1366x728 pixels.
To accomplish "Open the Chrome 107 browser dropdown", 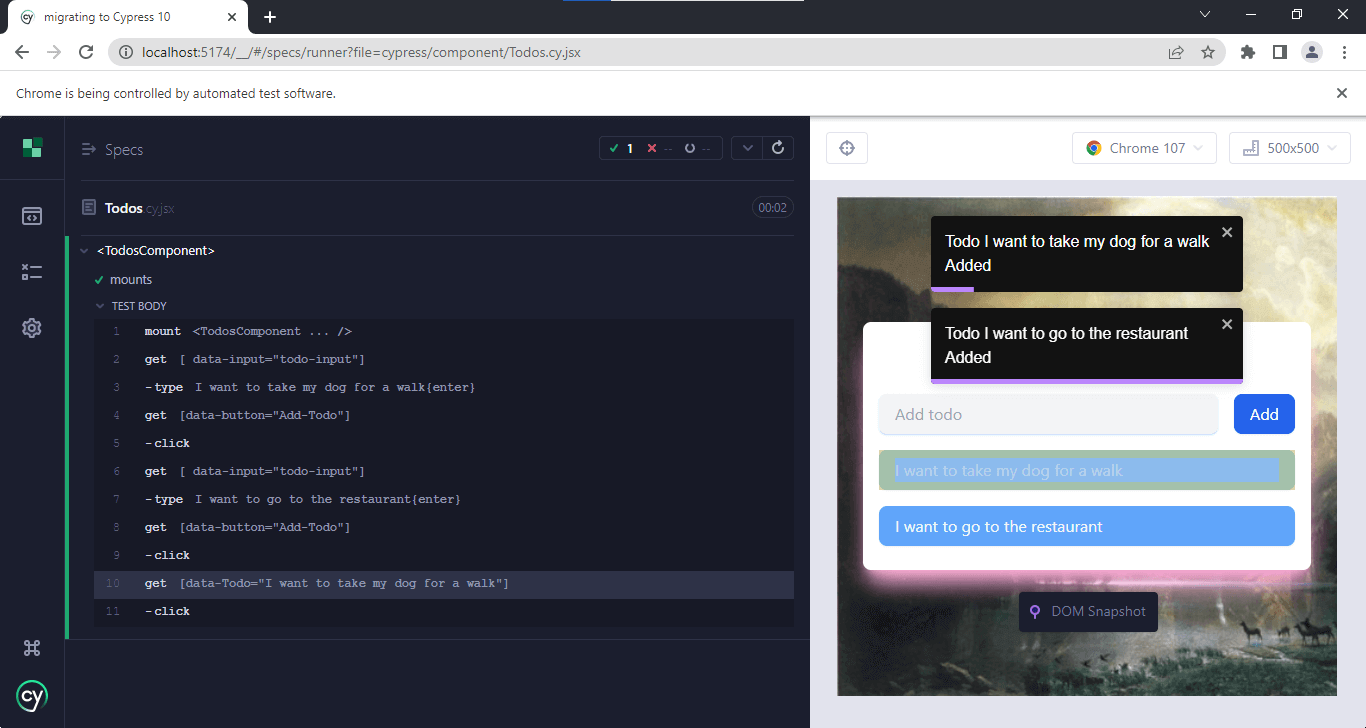I will pos(1144,147).
